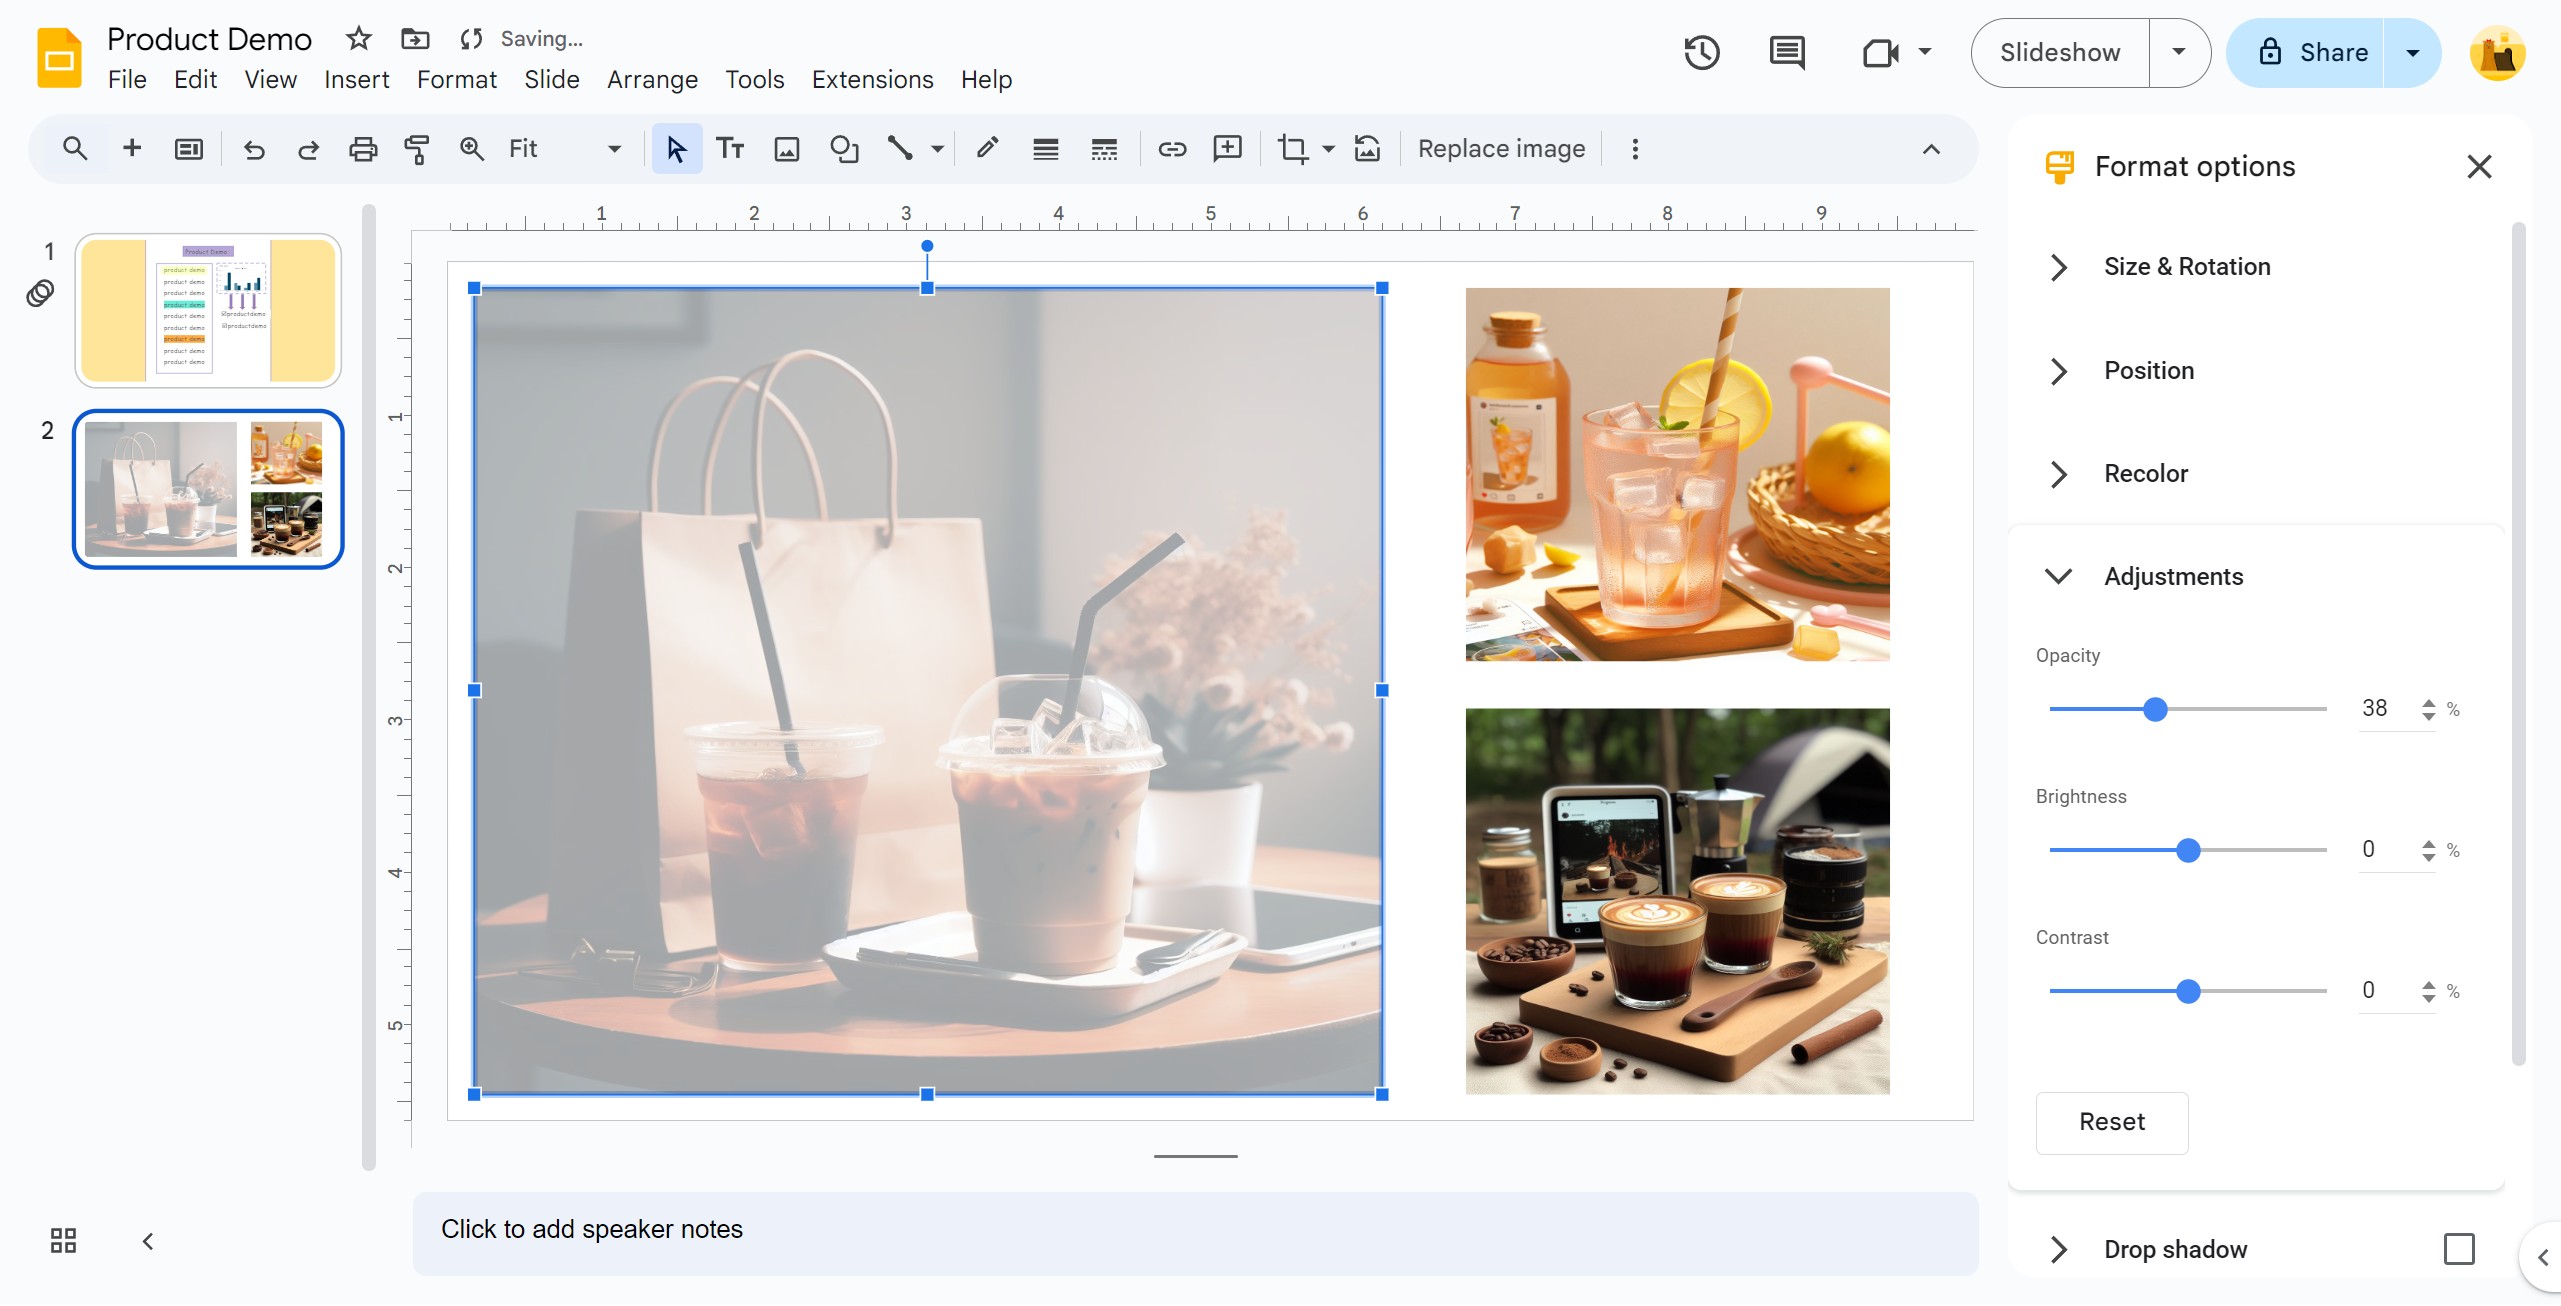Open the Border dash icon
Image resolution: width=2561 pixels, height=1306 pixels.
tap(1104, 149)
